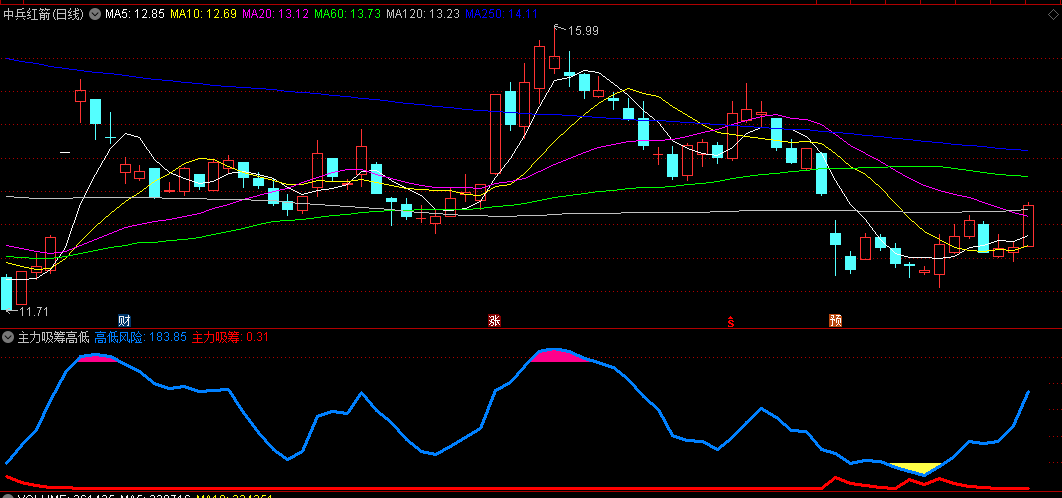
Task: Click the 财 financial event marker
Action: pyautogui.click(x=124, y=320)
